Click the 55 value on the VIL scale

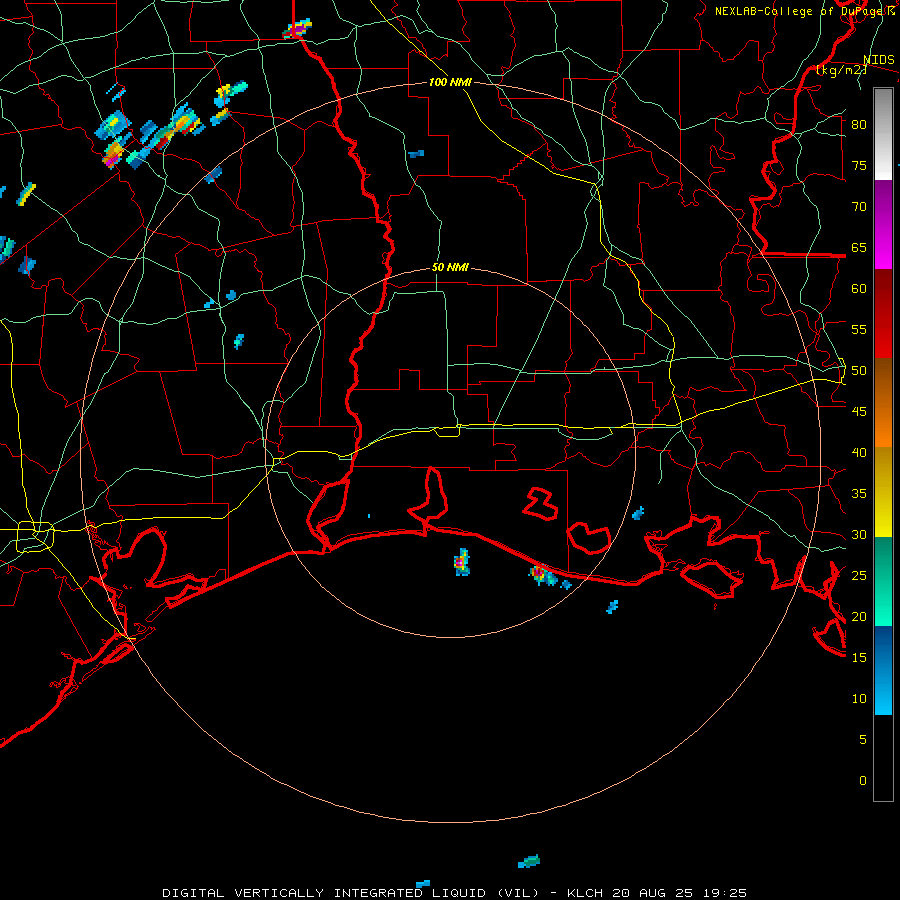point(859,329)
